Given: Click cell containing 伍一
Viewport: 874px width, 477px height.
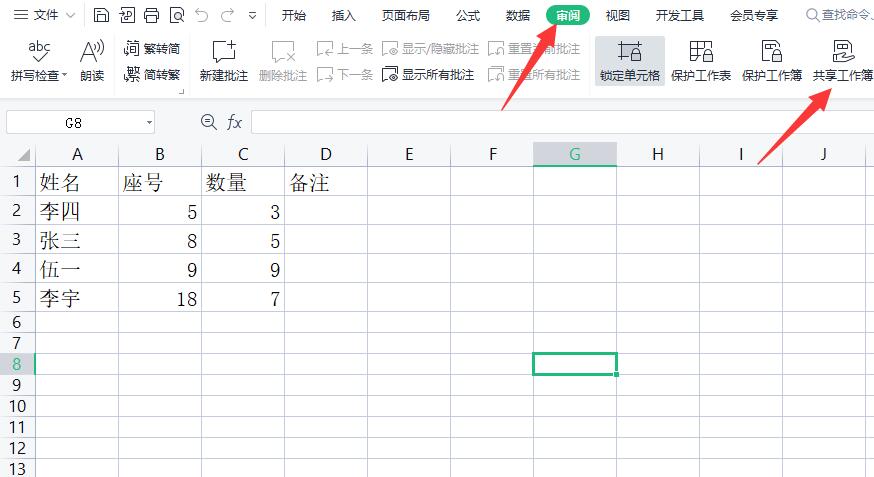Looking at the screenshot, I should point(77,269).
